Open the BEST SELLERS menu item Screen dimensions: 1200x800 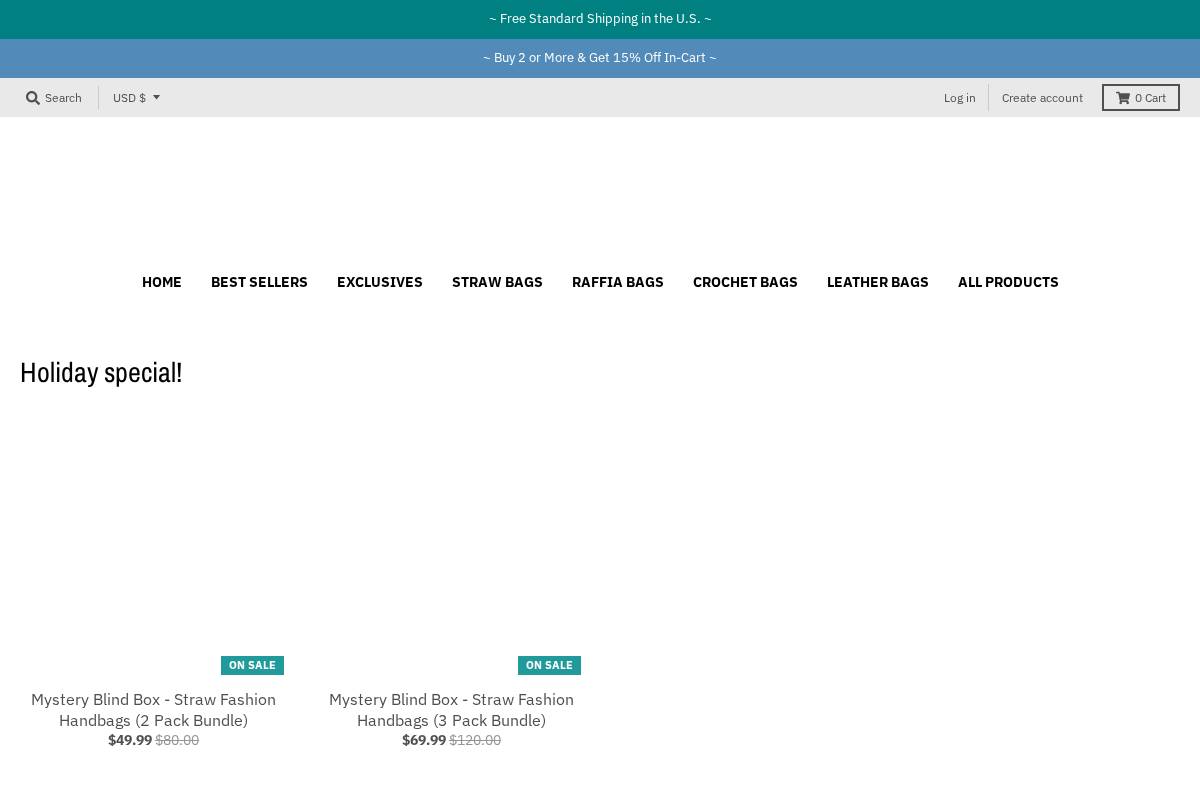coord(259,282)
